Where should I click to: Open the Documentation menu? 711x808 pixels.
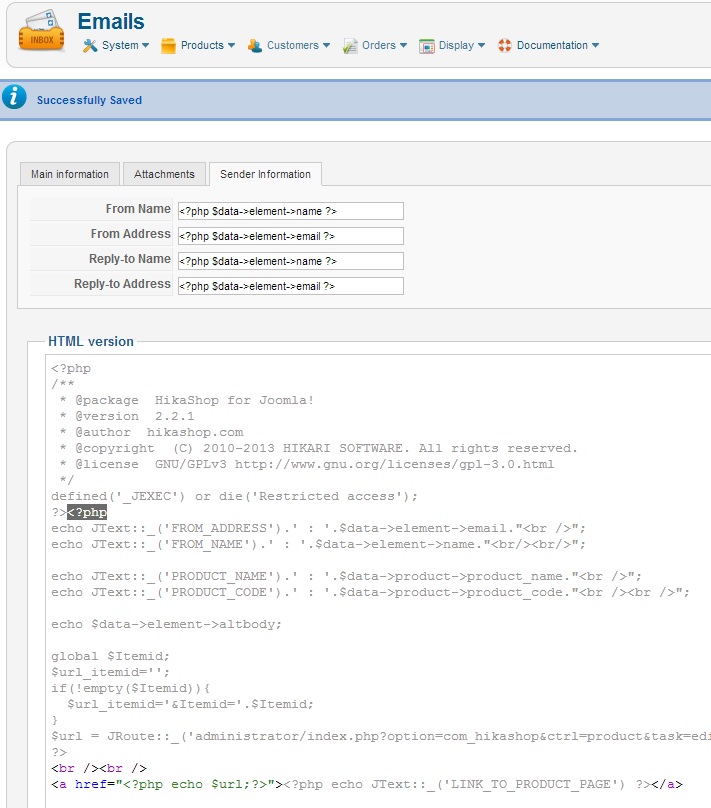click(x=552, y=46)
